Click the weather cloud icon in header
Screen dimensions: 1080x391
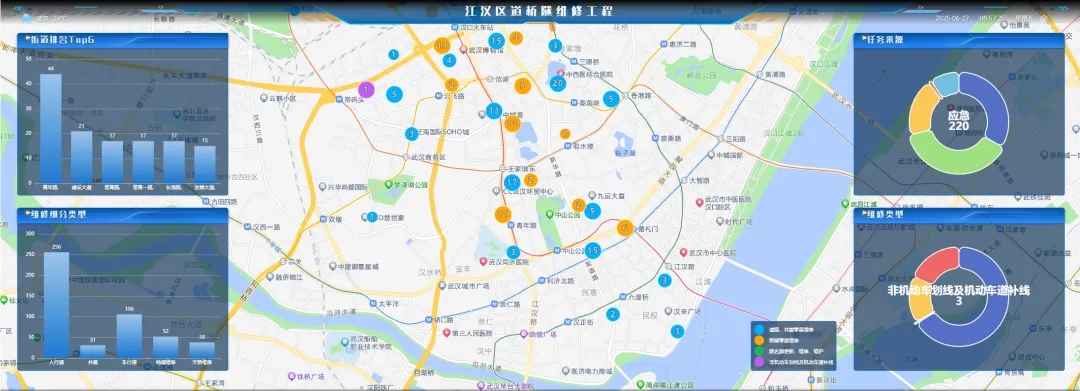(x=27, y=18)
